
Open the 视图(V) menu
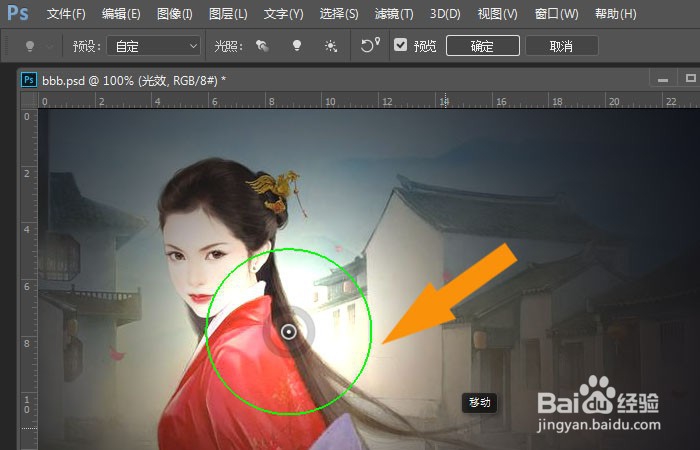(497, 14)
